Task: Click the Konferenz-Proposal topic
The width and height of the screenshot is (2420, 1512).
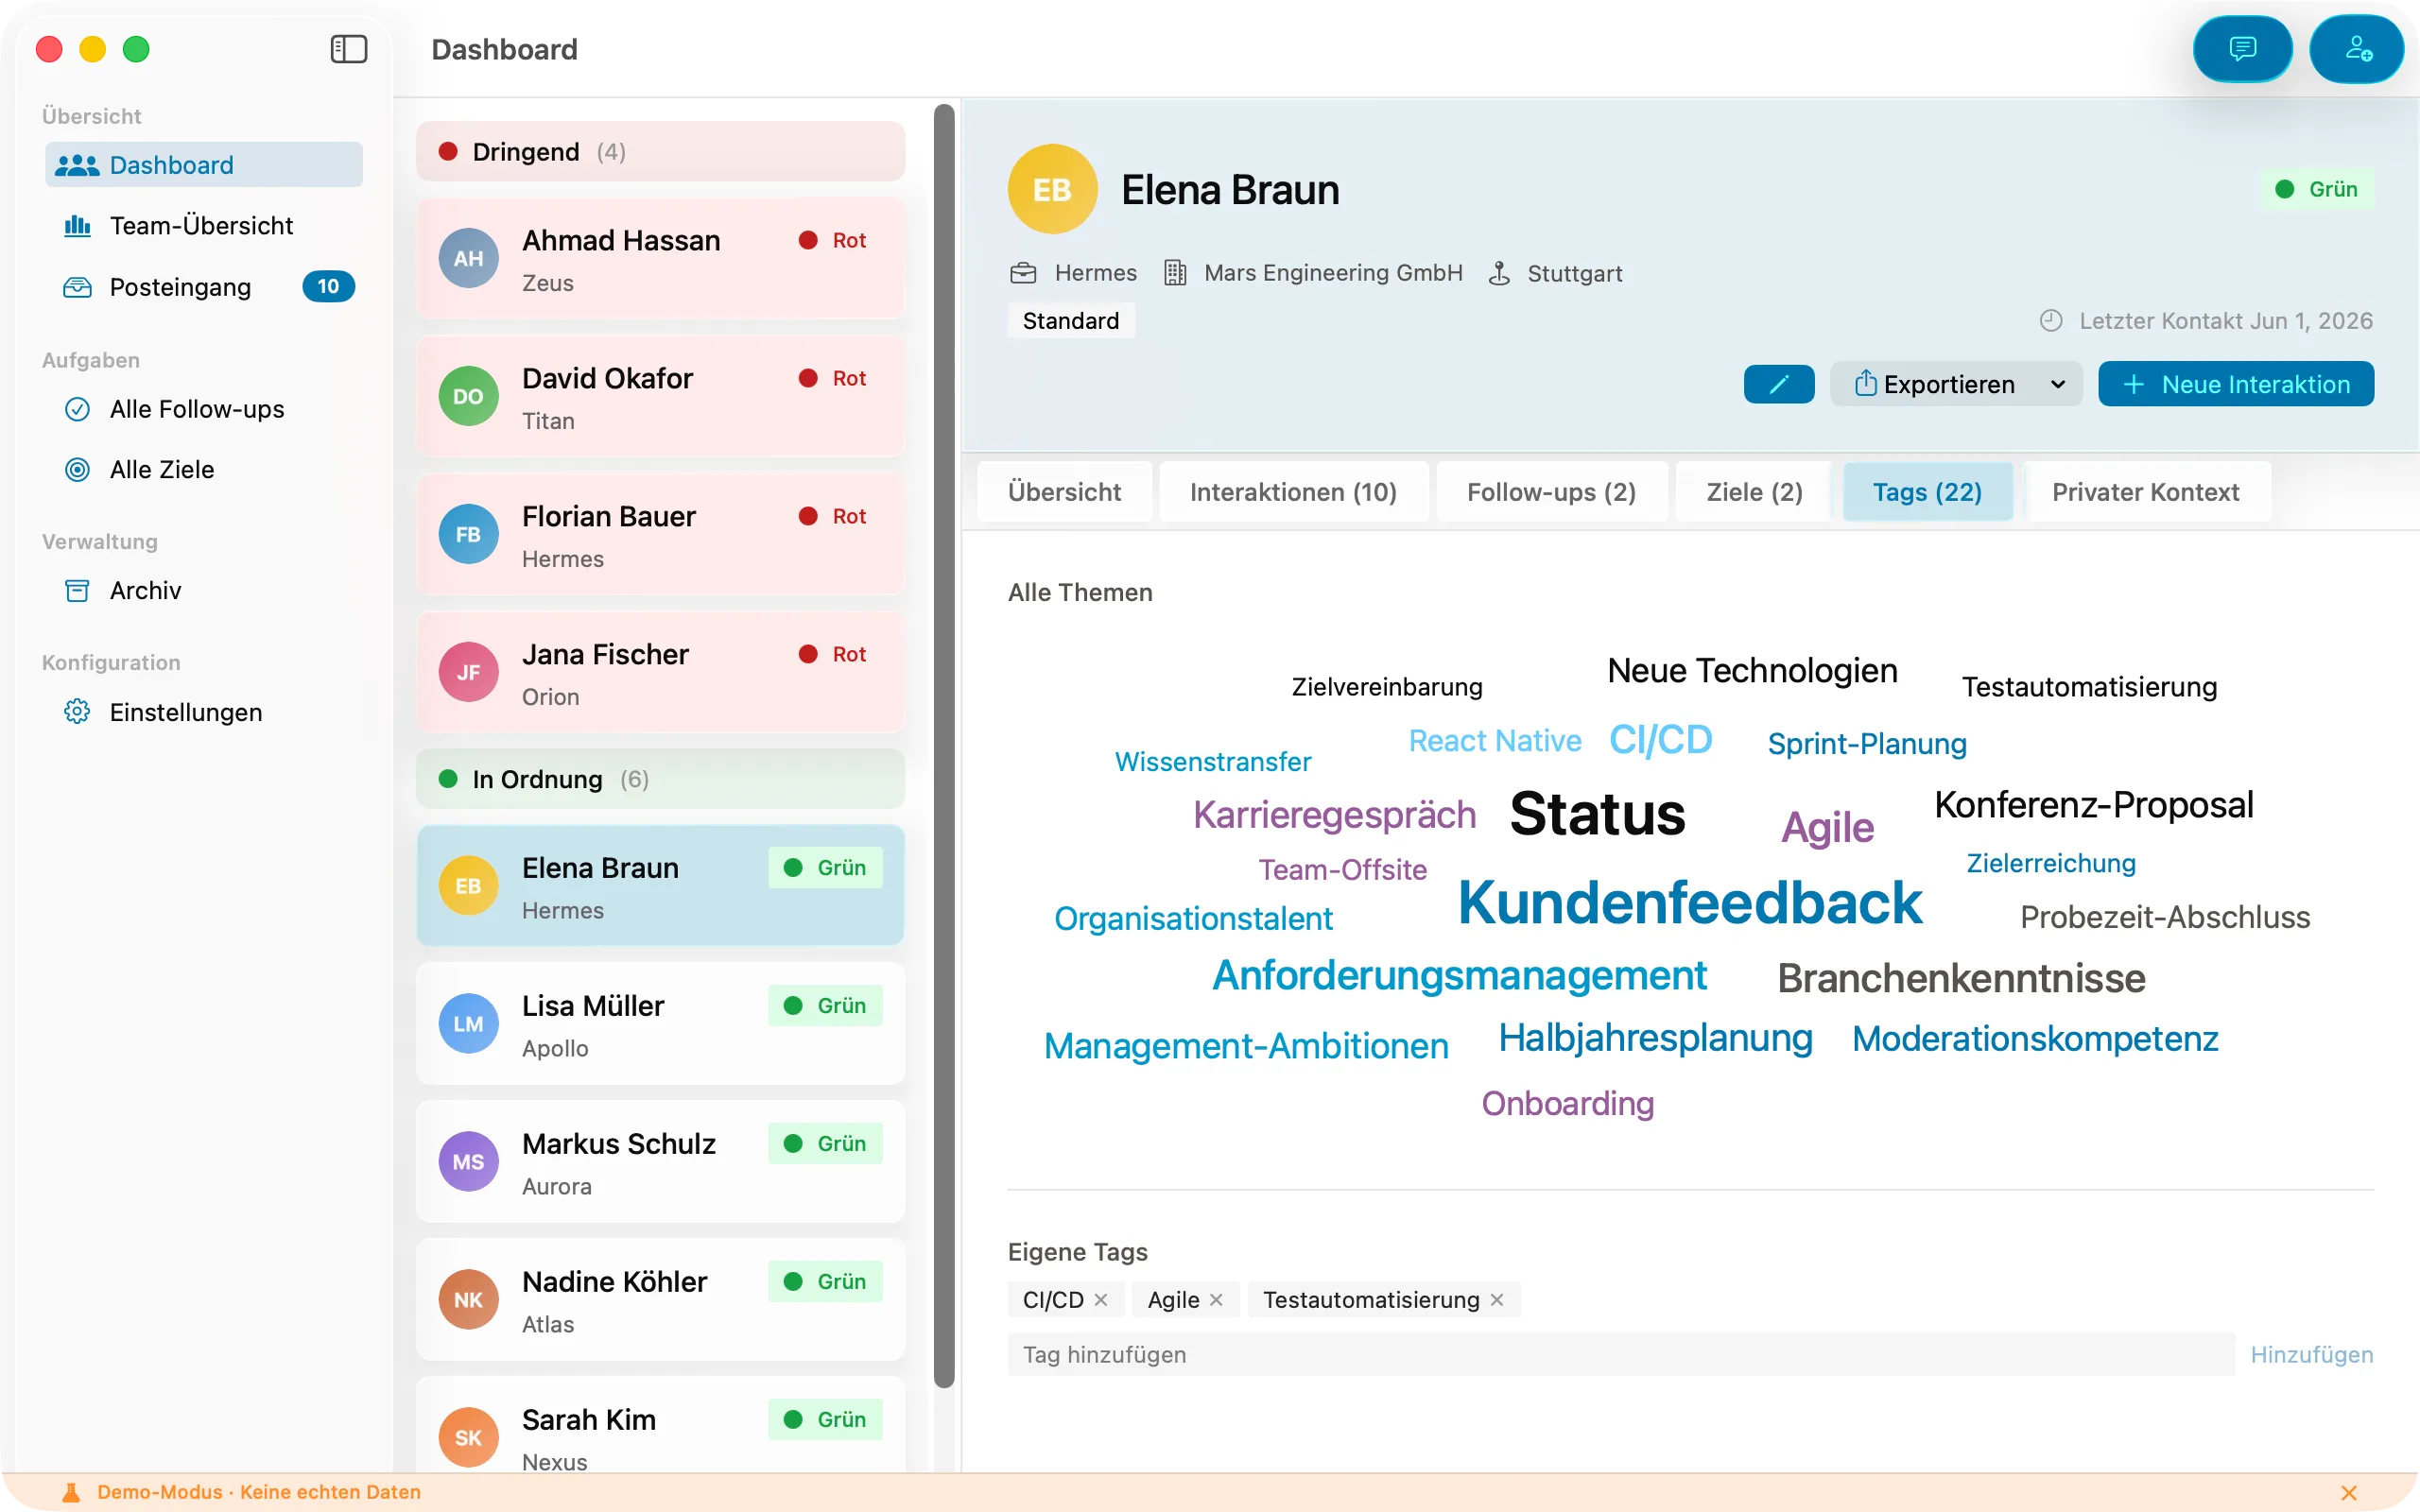Action: (2094, 804)
